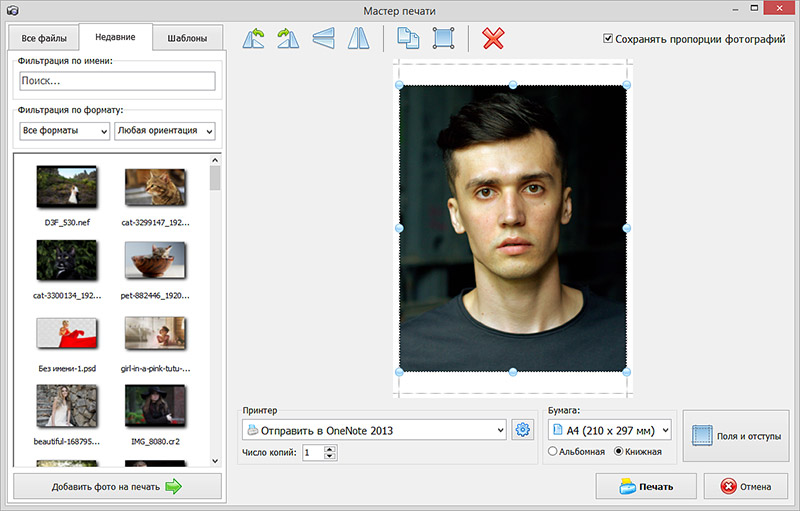
Task: Open the printer selection dropdown
Action: tap(374, 430)
